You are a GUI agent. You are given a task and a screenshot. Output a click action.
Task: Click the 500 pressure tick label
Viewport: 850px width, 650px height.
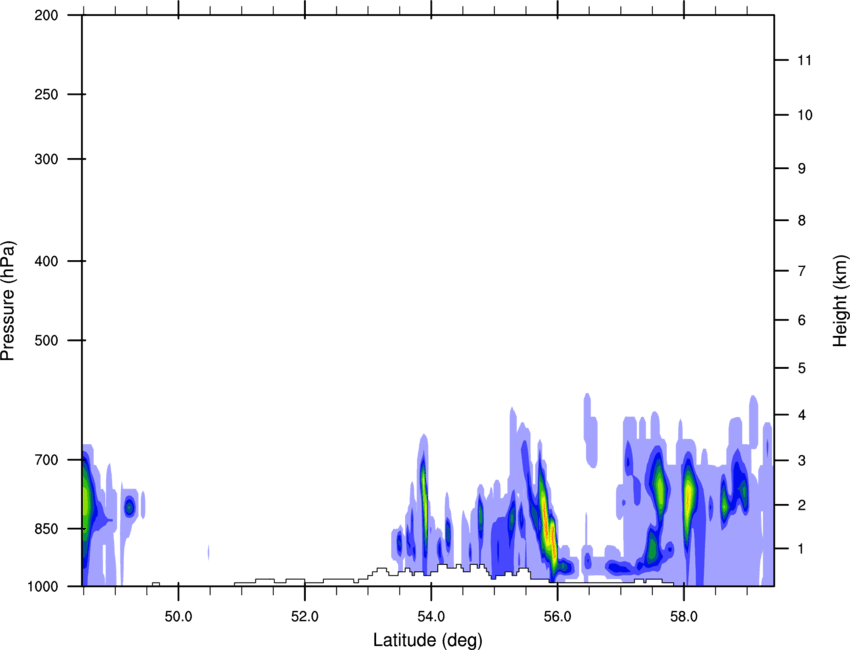pyautogui.click(x=46, y=340)
